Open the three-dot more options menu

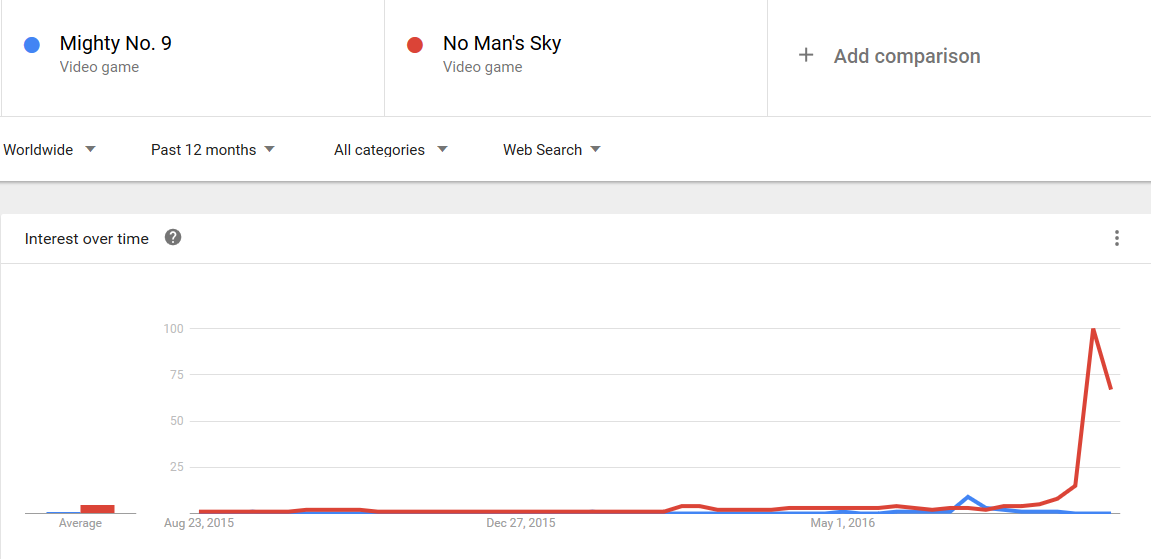click(x=1116, y=238)
